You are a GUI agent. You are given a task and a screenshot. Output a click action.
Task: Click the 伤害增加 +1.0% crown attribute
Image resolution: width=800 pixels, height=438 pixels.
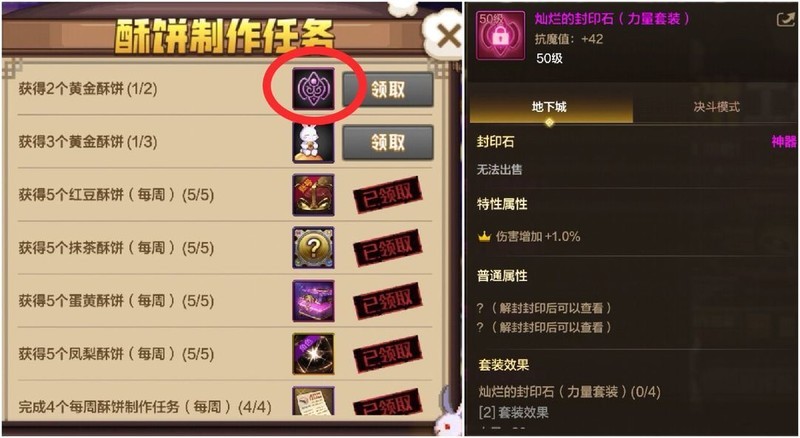pos(529,237)
